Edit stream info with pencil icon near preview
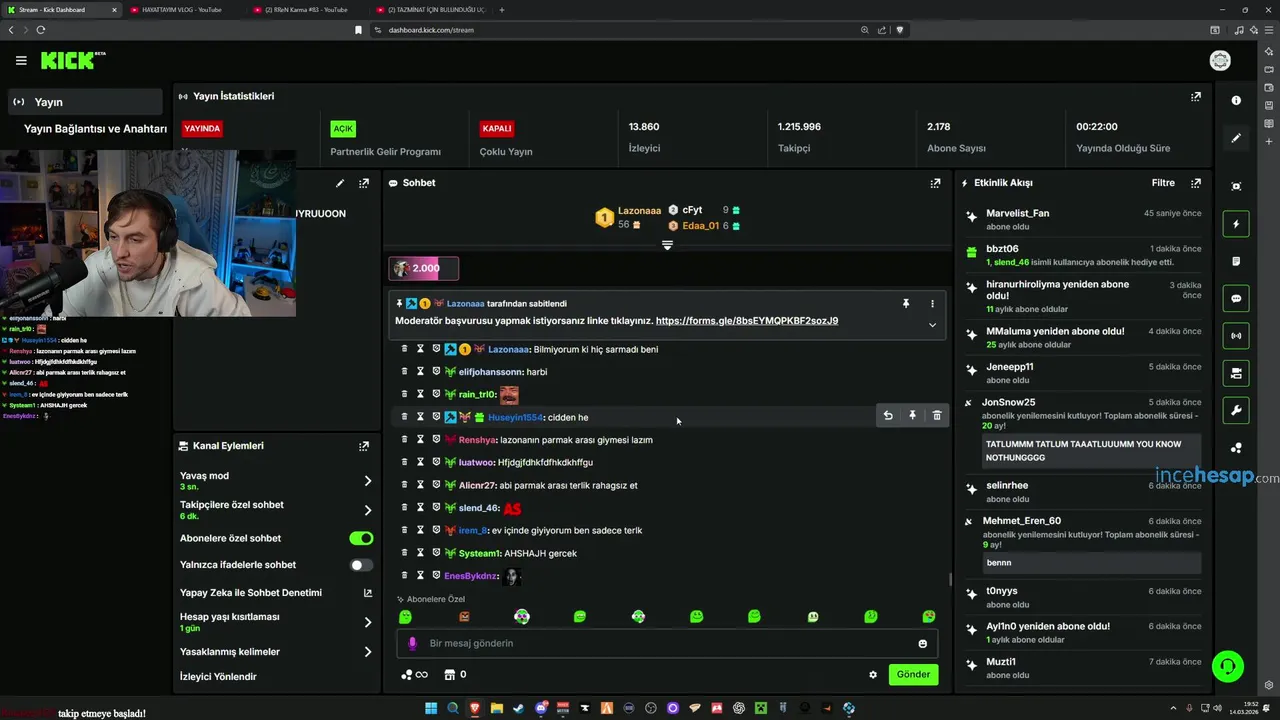Image resolution: width=1280 pixels, height=720 pixels. (340, 183)
